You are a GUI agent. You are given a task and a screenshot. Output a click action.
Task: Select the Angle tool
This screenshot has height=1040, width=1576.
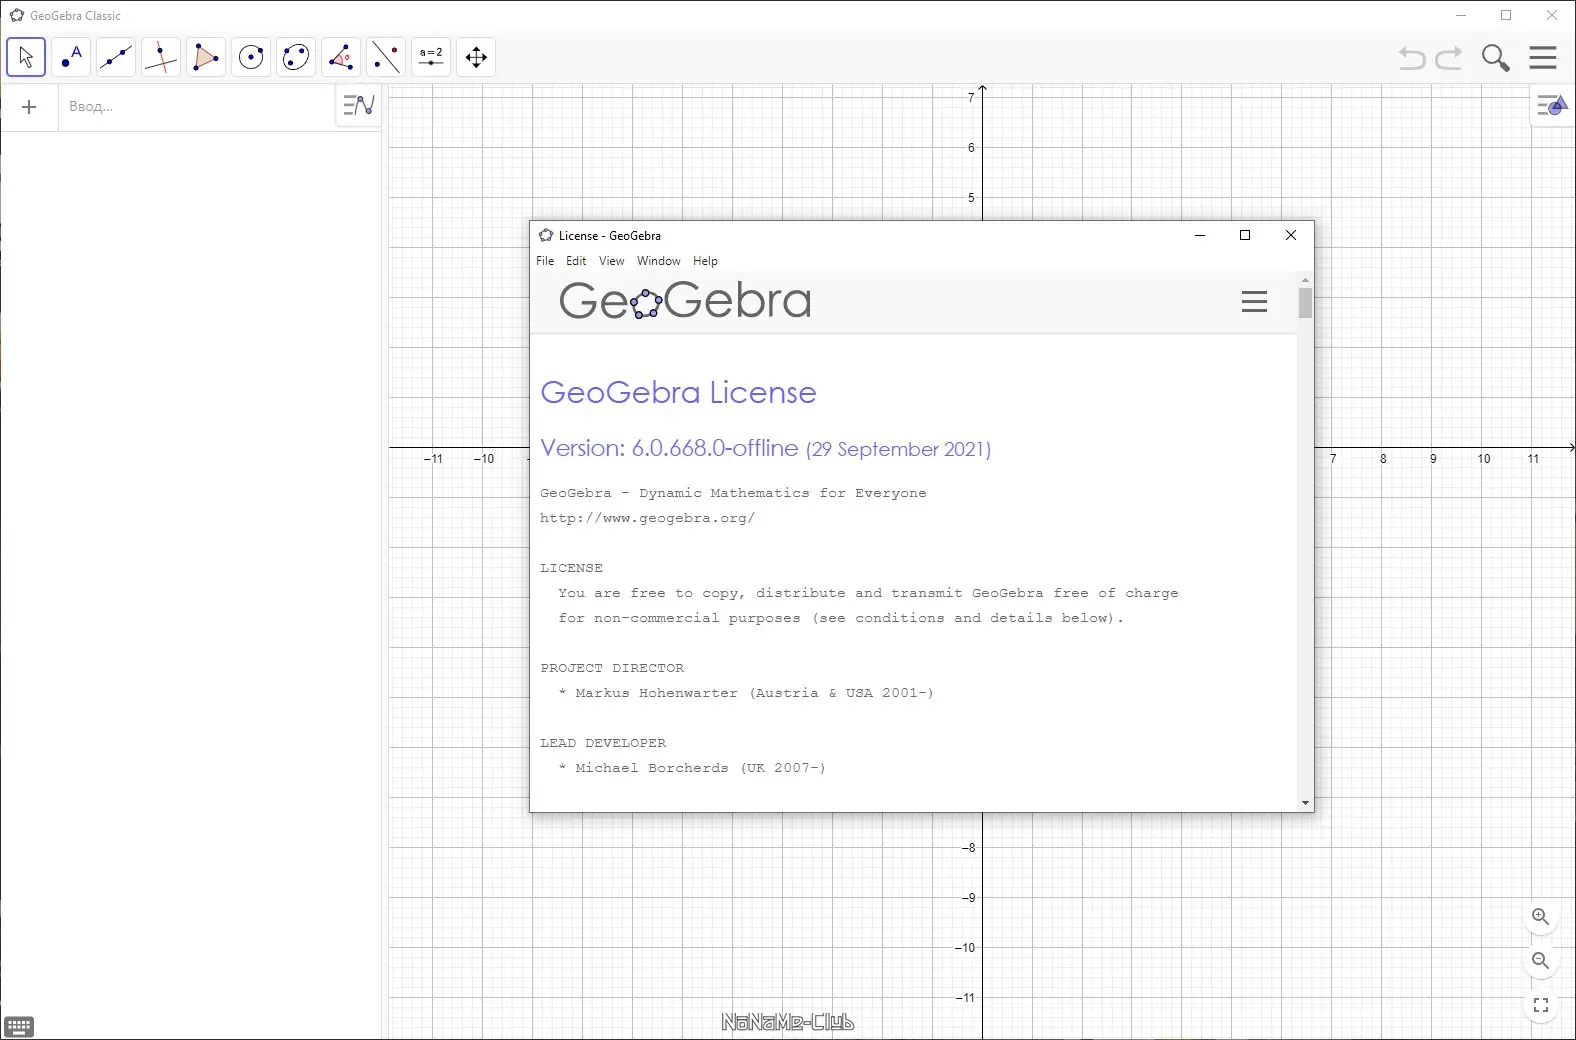341,57
